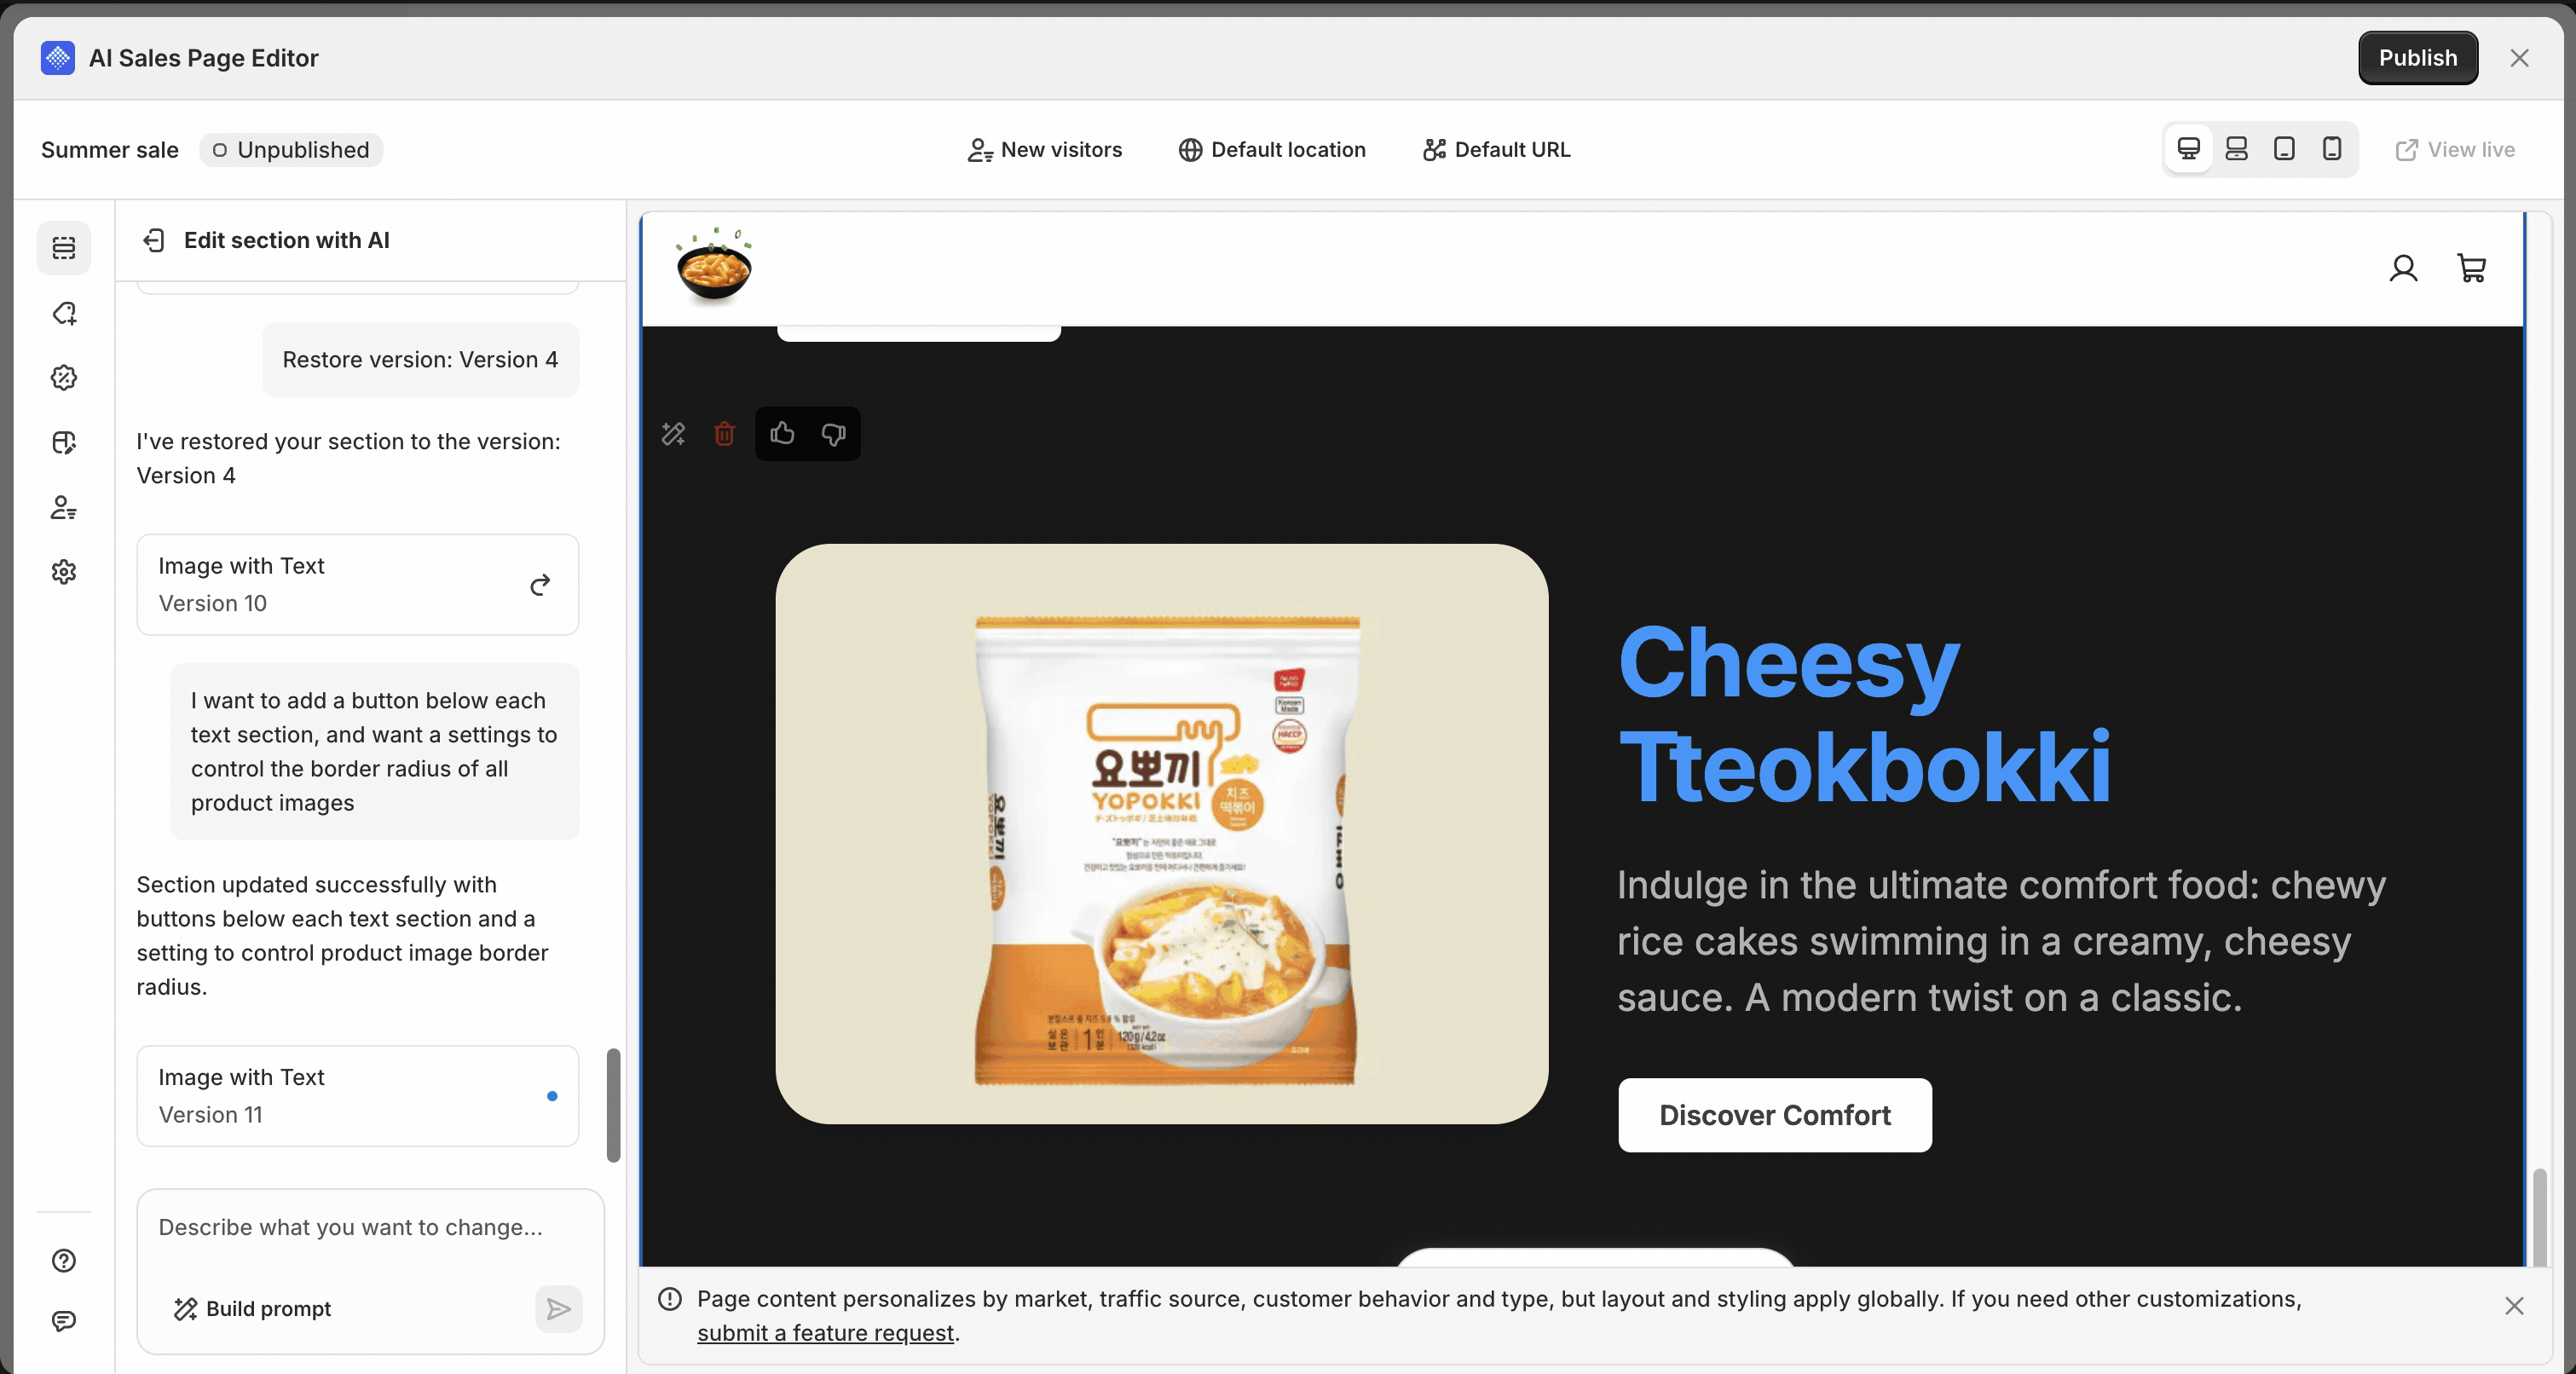2576x1374 pixels.
Task: Open the sections panel icon in sidebar
Action: pos(64,247)
